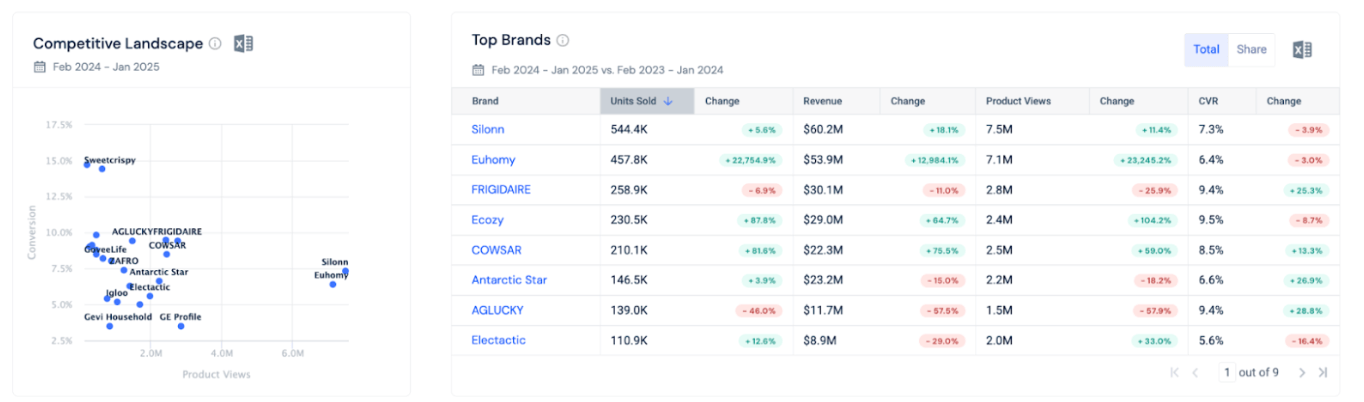Click Silonn CVR value 7.3%

(1211, 130)
